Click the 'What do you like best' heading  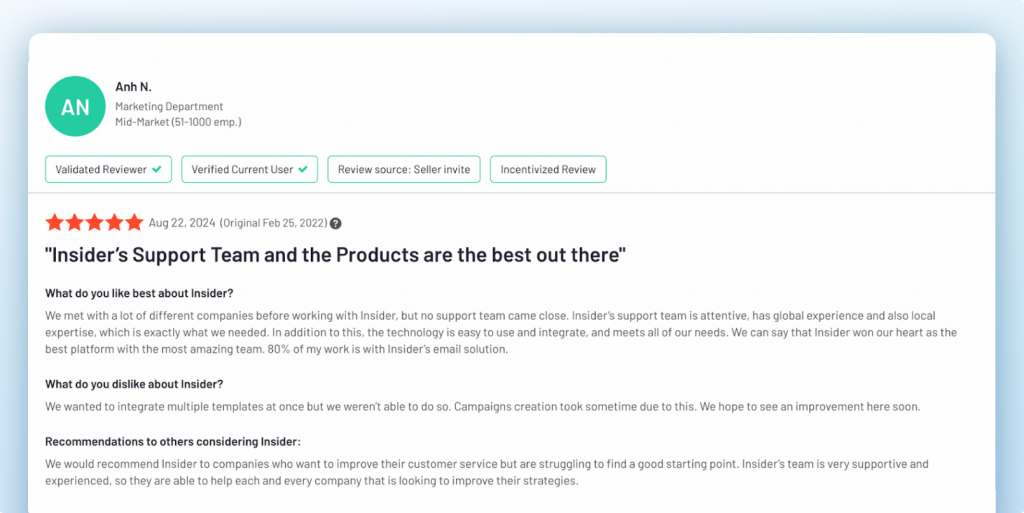[x=139, y=293]
